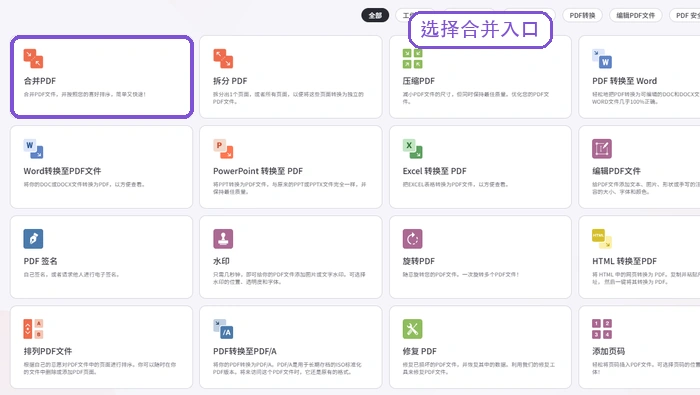
Task: Open the Excel 转换至 PDF title
Action: (x=434, y=171)
